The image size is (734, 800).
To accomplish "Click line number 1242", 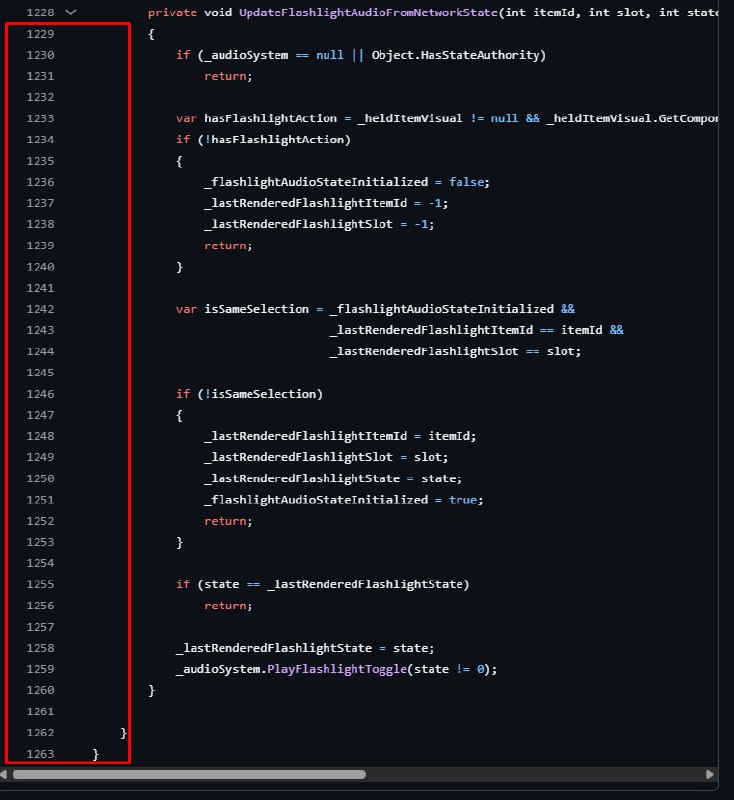I will pos(40,309).
